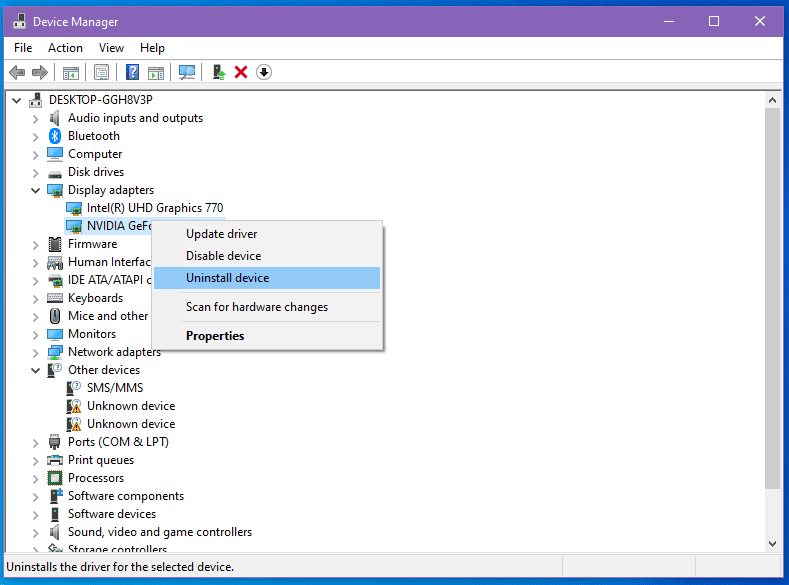Image resolution: width=789 pixels, height=585 pixels.
Task: Click the Bluetooth category icon
Action: [x=55, y=136]
